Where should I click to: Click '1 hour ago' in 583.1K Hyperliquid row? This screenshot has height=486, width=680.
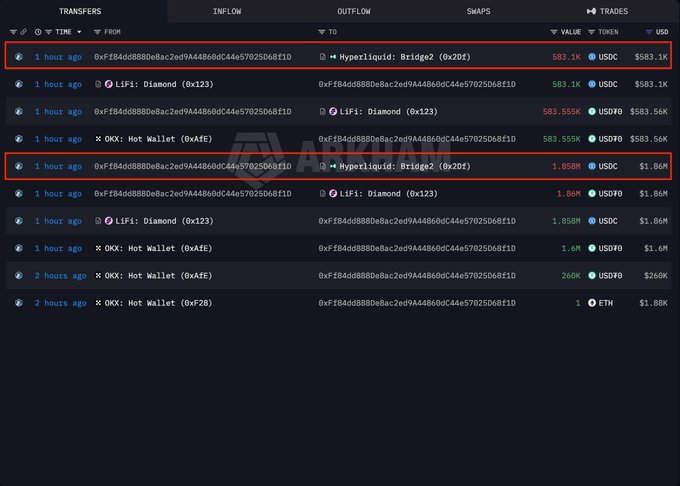tap(58, 57)
